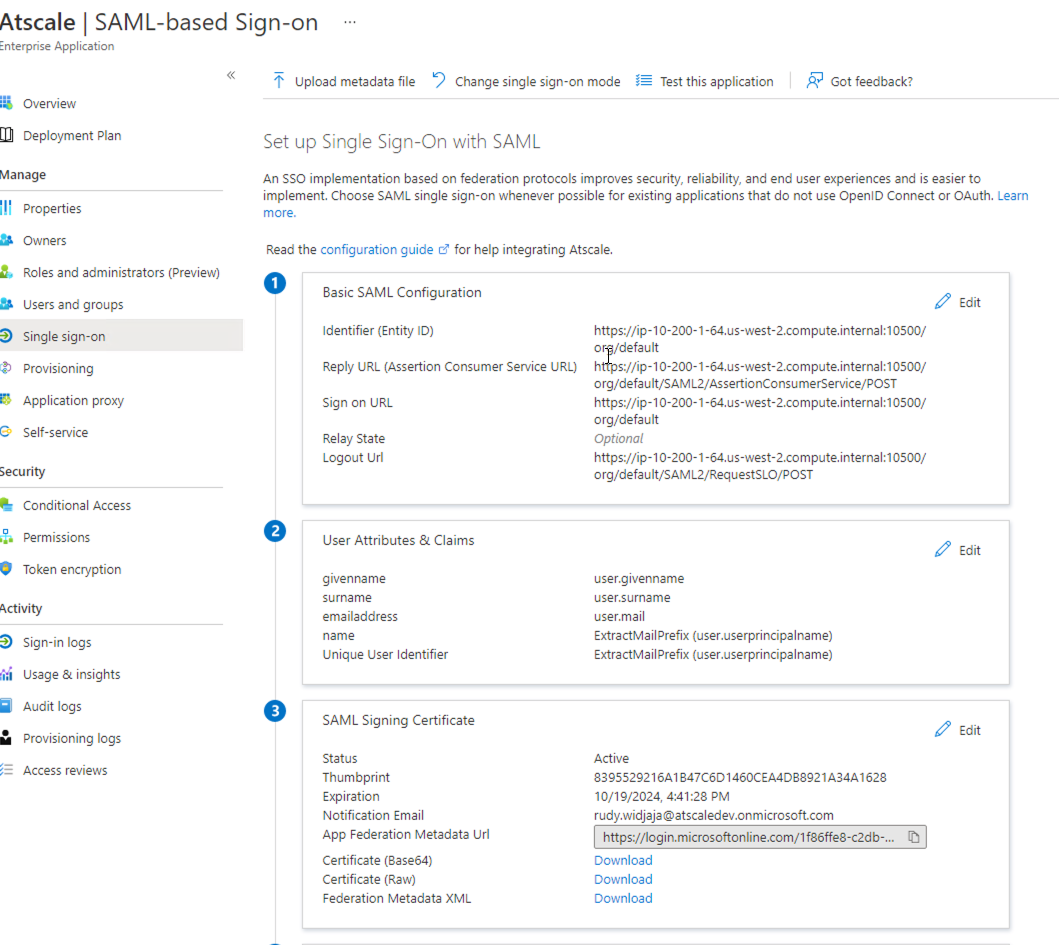Click the Single sign-on arrow icon
The image size is (1059, 945).
[x=6, y=336]
